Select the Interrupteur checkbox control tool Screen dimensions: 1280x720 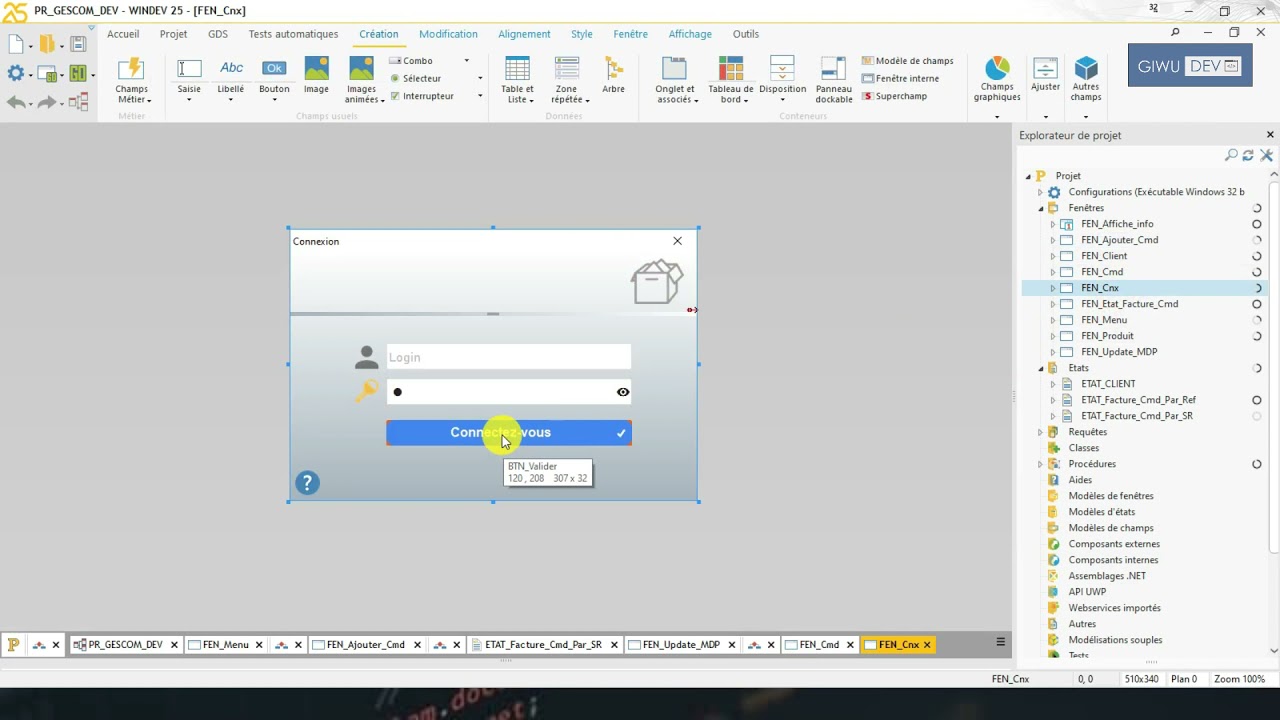(x=423, y=96)
